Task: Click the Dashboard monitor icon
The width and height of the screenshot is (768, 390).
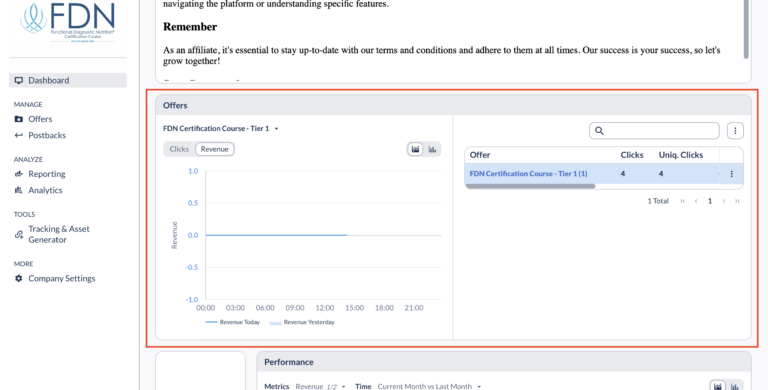Action: 19,80
